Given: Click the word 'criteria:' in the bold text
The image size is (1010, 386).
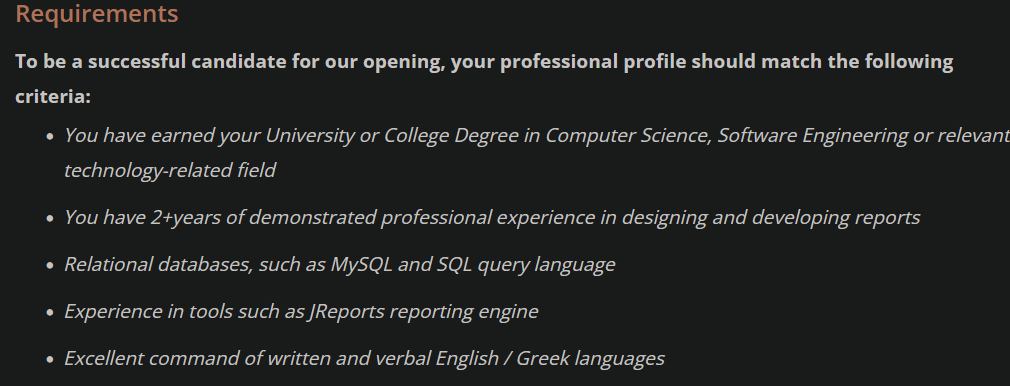Looking at the screenshot, I should pos(53,97).
